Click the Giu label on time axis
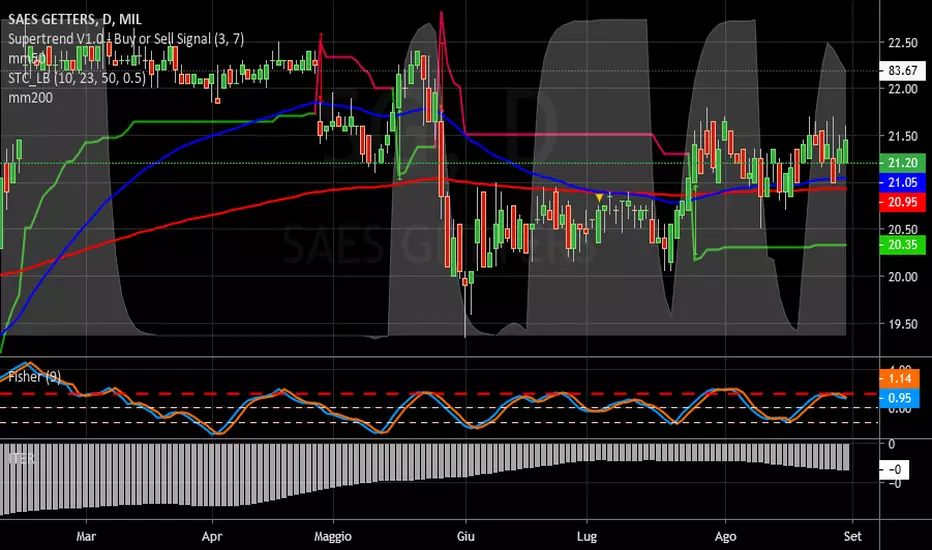The height and width of the screenshot is (550, 932). pos(465,536)
